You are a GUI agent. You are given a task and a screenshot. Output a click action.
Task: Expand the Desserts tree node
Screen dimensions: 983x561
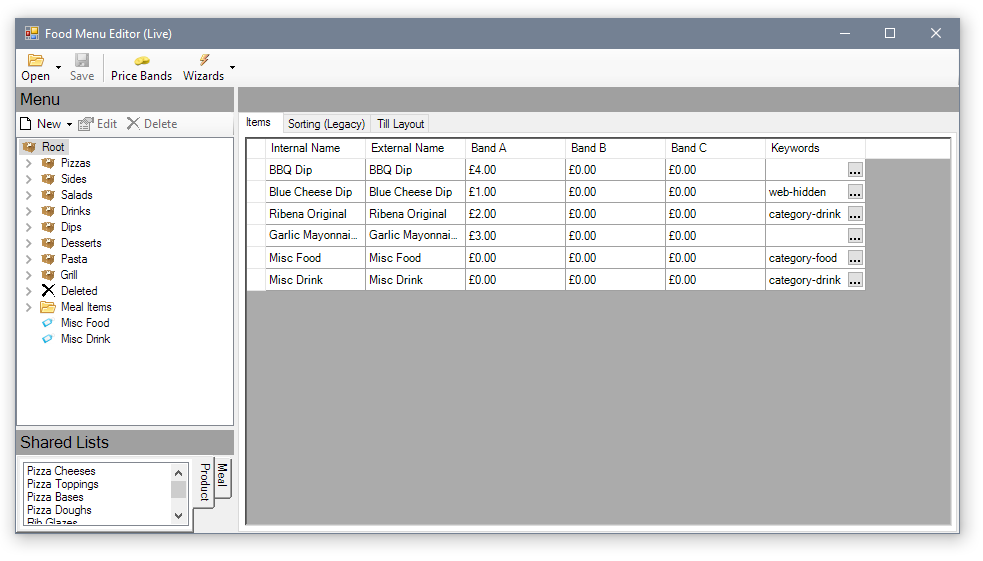[28, 243]
